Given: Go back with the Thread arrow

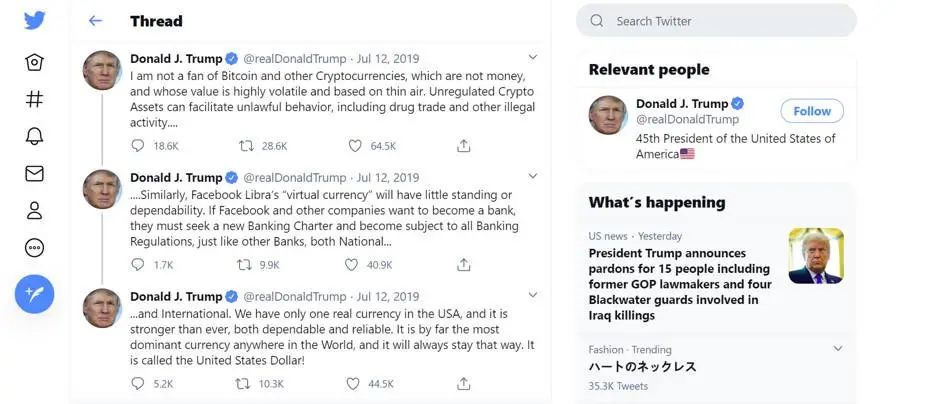Looking at the screenshot, I should tap(95, 21).
